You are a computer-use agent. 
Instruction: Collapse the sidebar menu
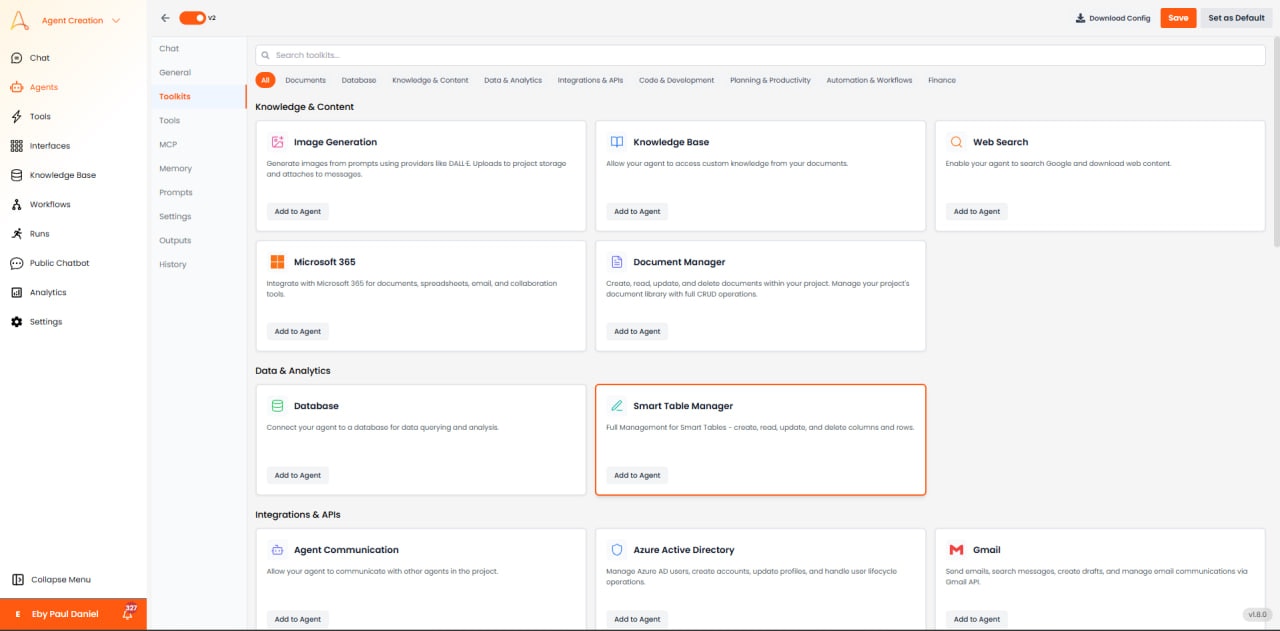tap(51, 578)
